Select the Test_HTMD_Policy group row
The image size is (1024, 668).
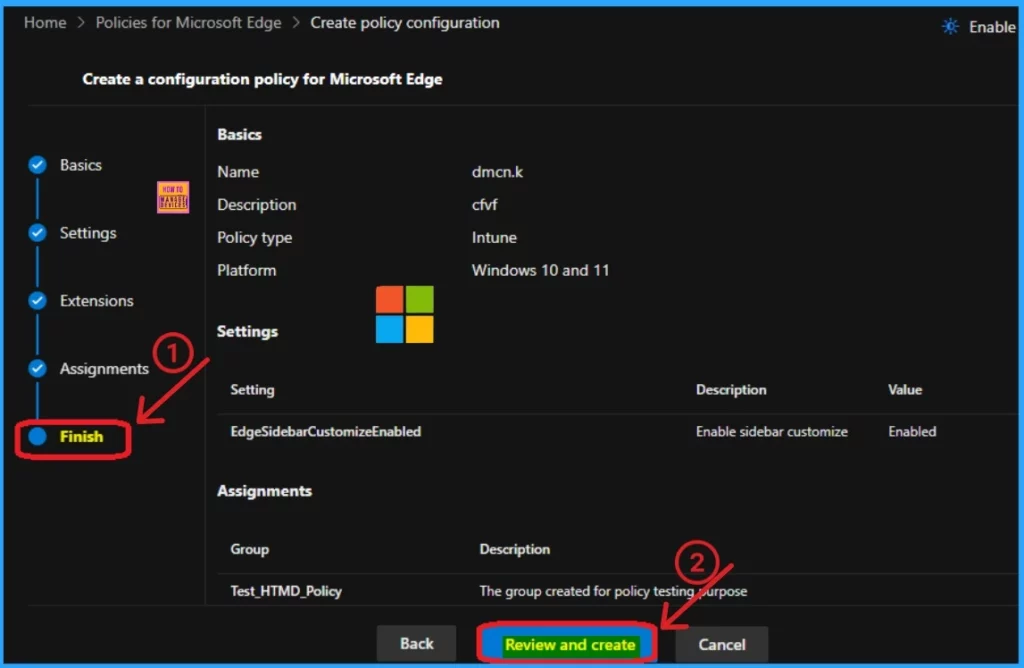click(x=617, y=591)
